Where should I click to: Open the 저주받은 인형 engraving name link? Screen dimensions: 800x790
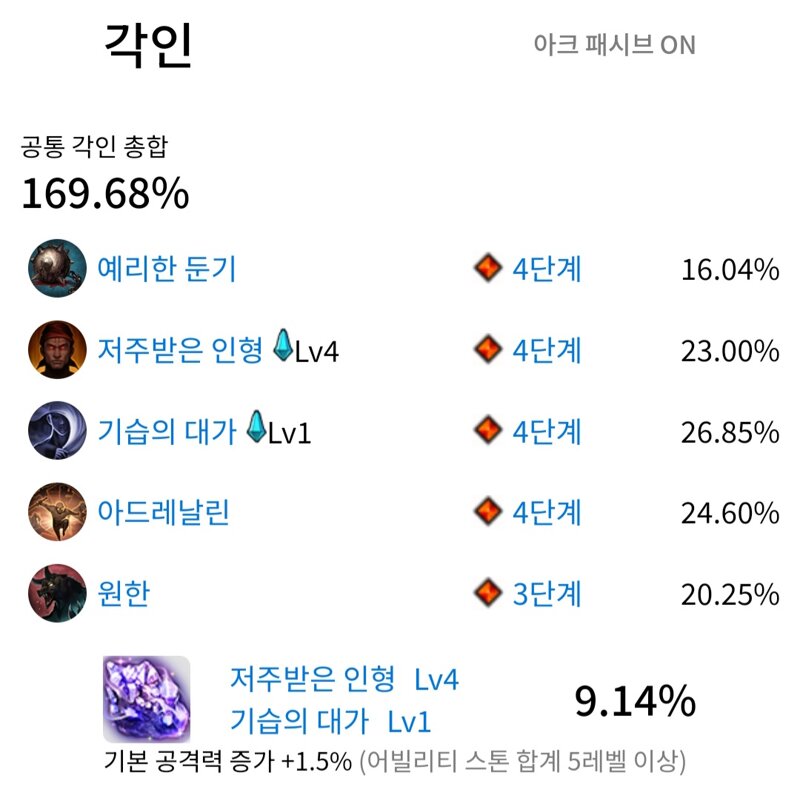click(x=180, y=350)
